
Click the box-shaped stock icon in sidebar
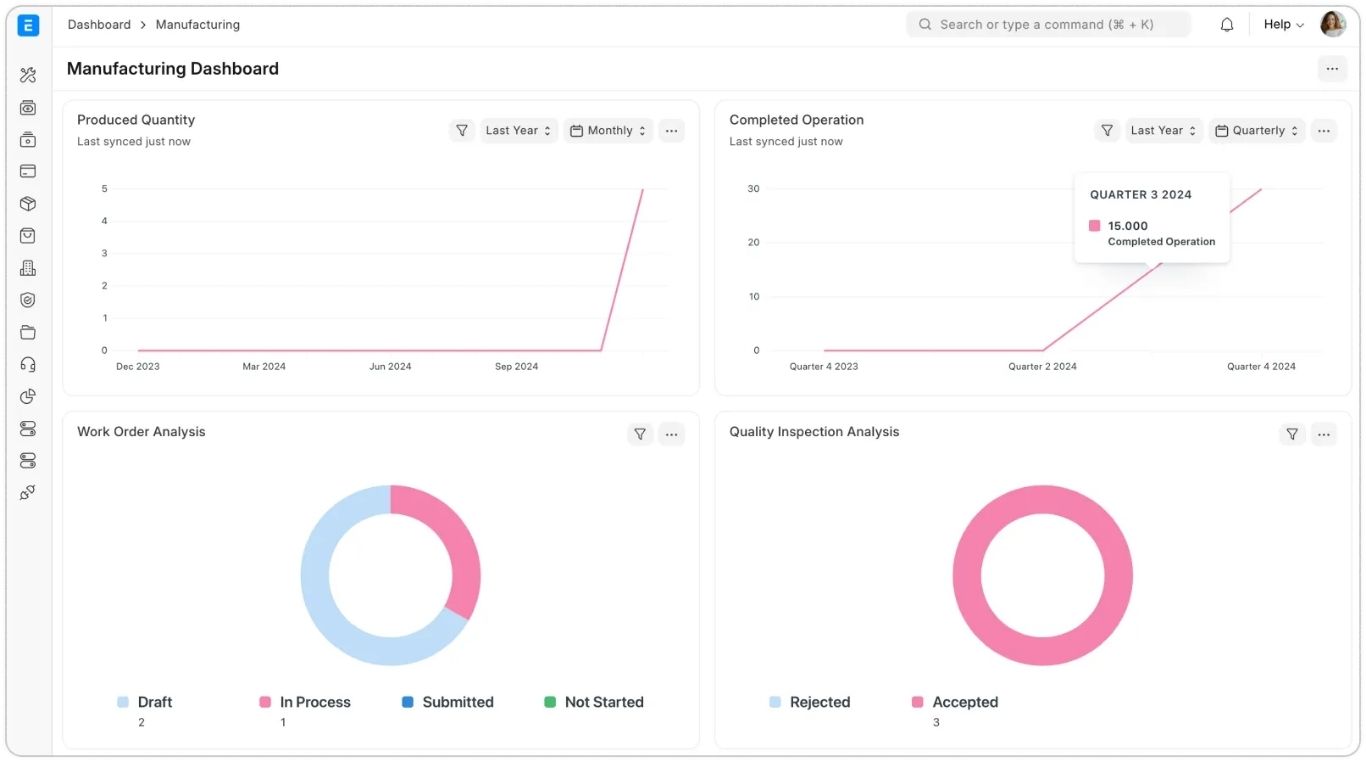coord(28,204)
